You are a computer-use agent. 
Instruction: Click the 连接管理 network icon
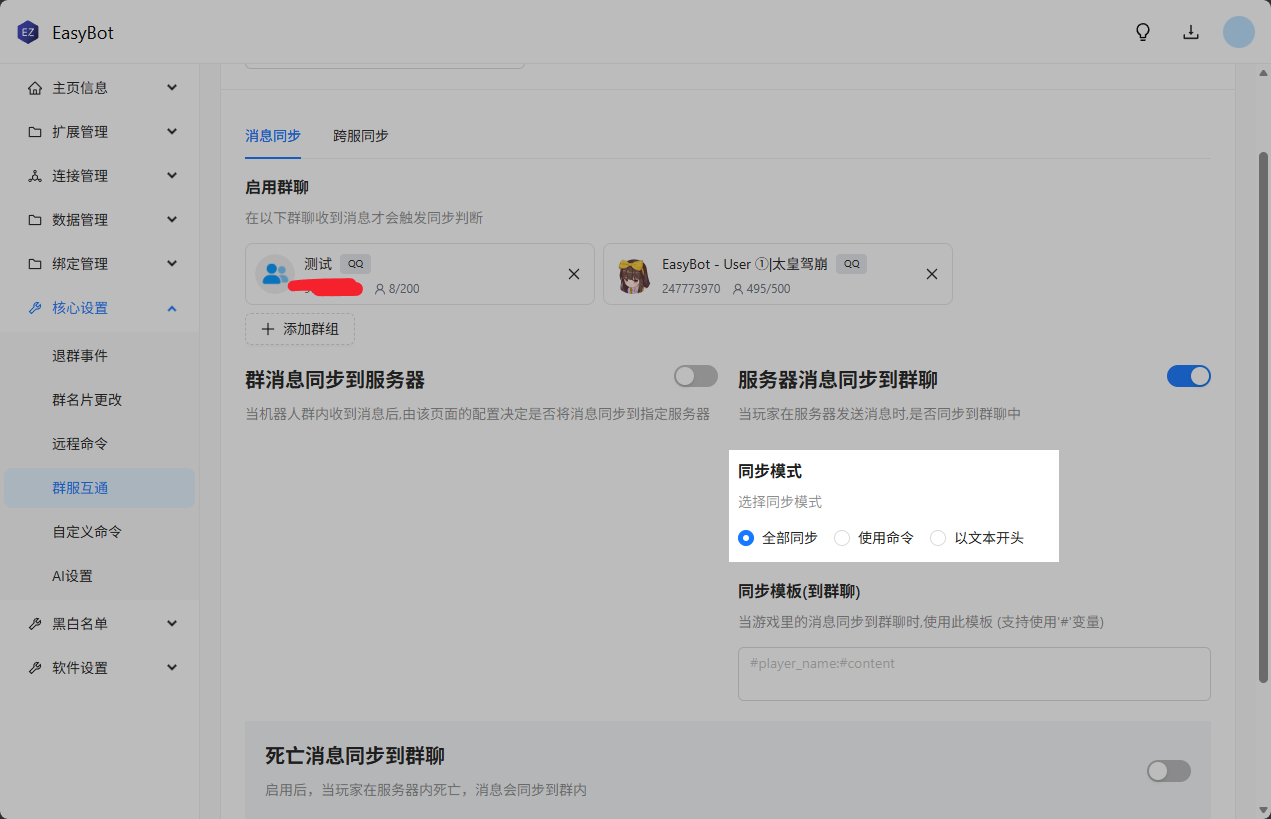tap(35, 176)
